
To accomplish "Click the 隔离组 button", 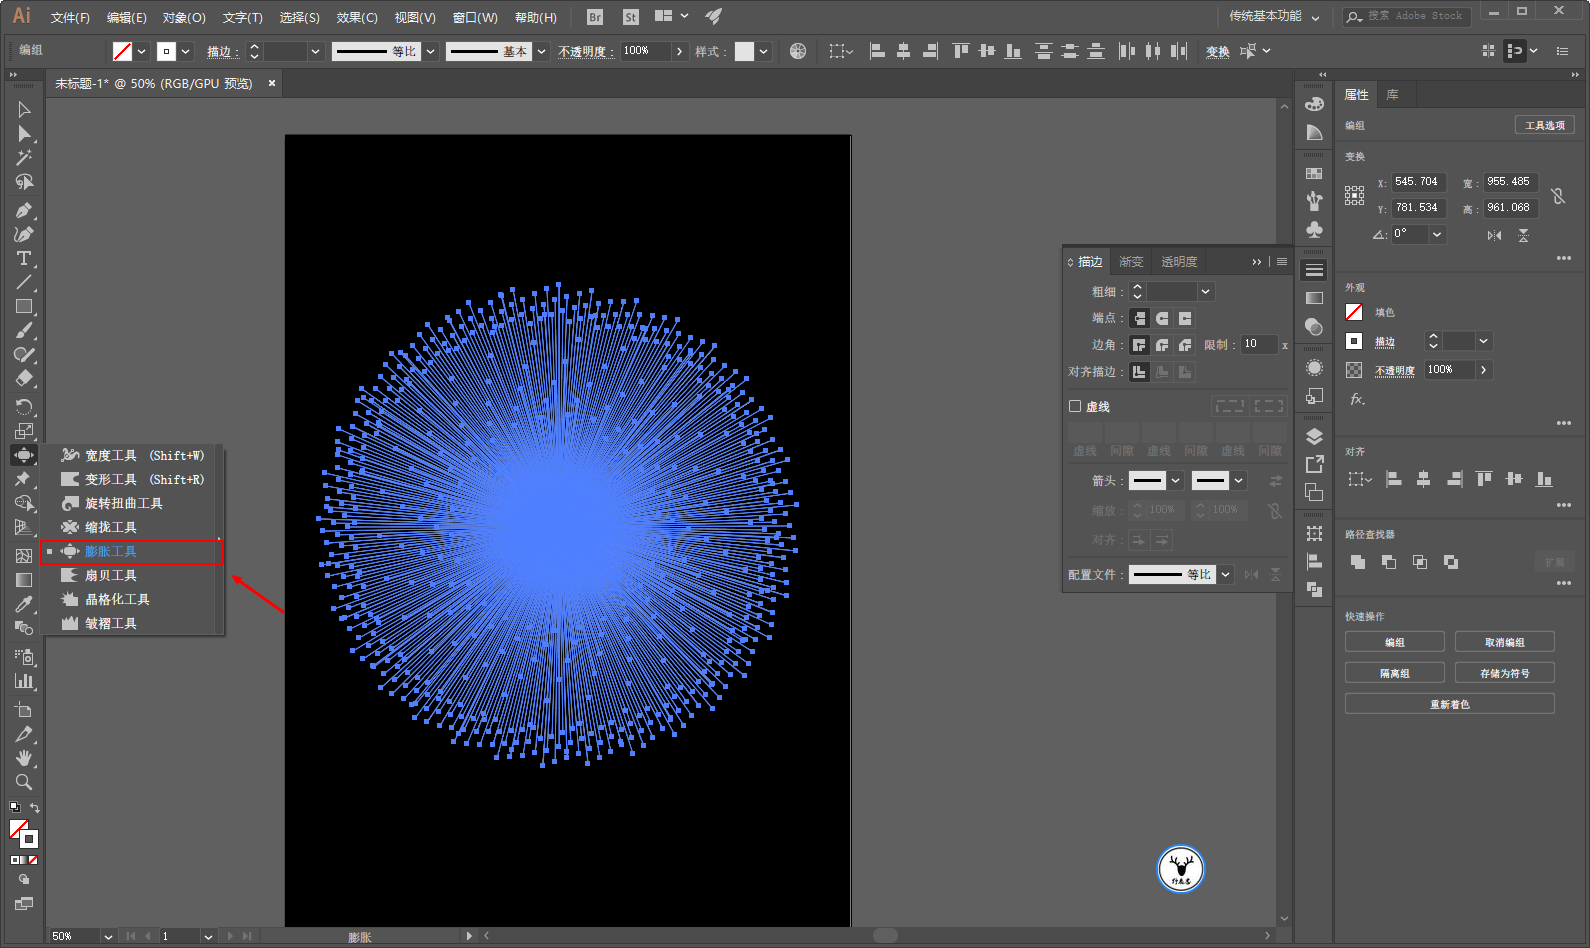I will (1395, 673).
